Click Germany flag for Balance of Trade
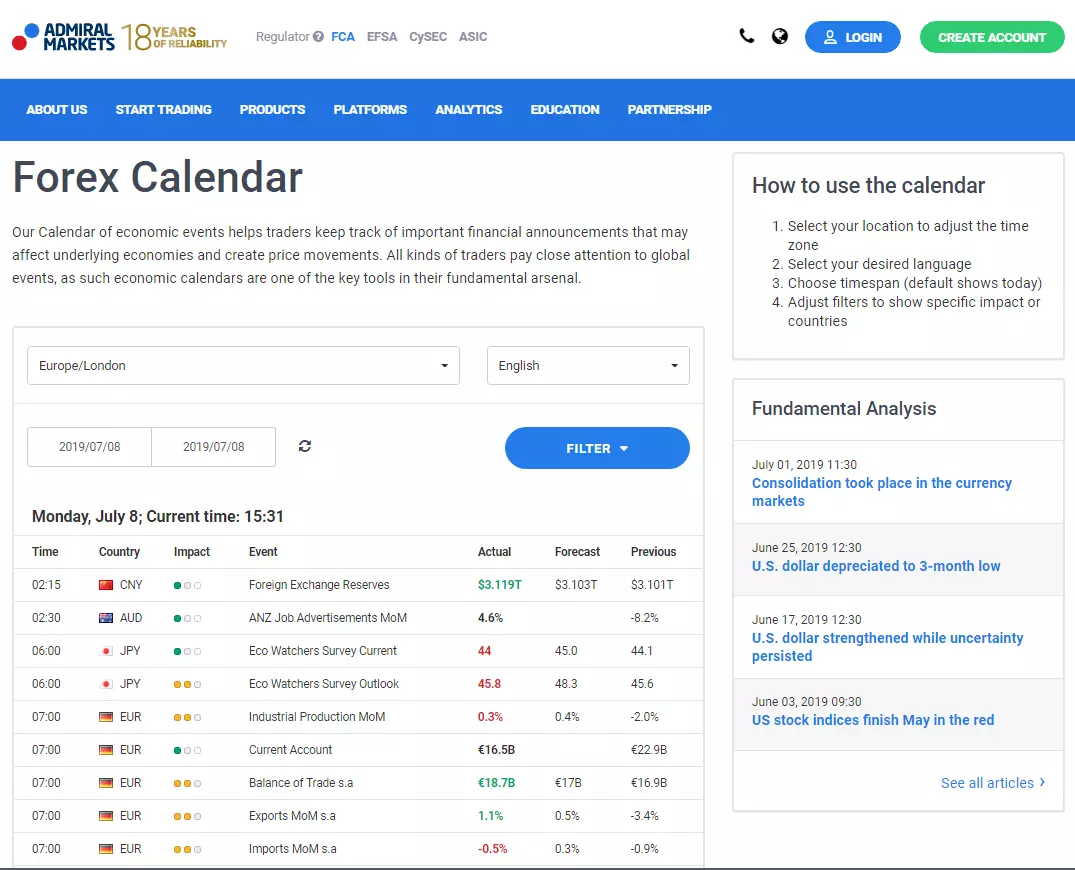 pyautogui.click(x=106, y=782)
